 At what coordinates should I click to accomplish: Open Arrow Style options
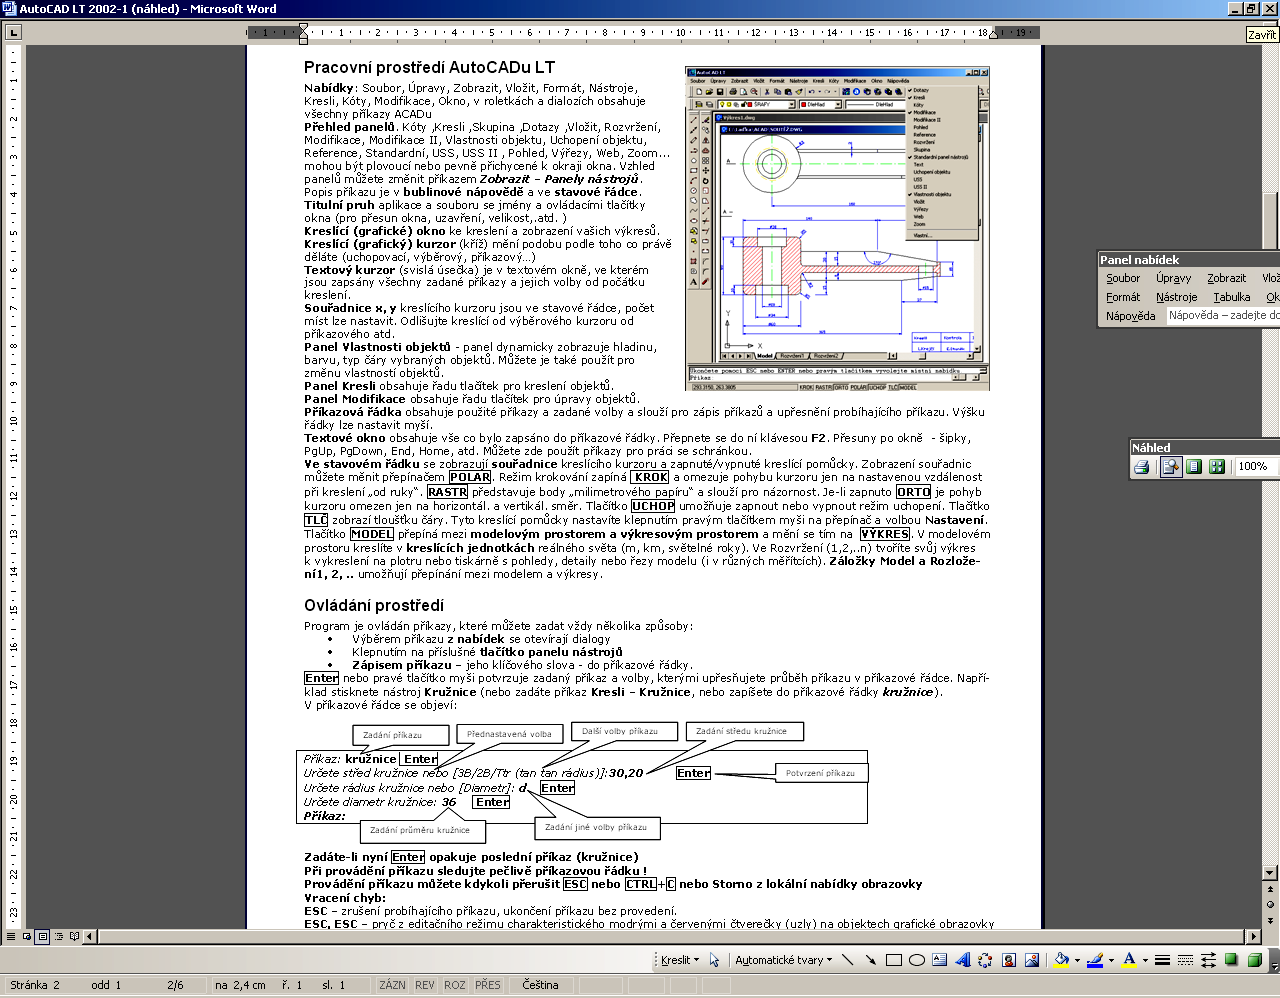tap(1208, 960)
